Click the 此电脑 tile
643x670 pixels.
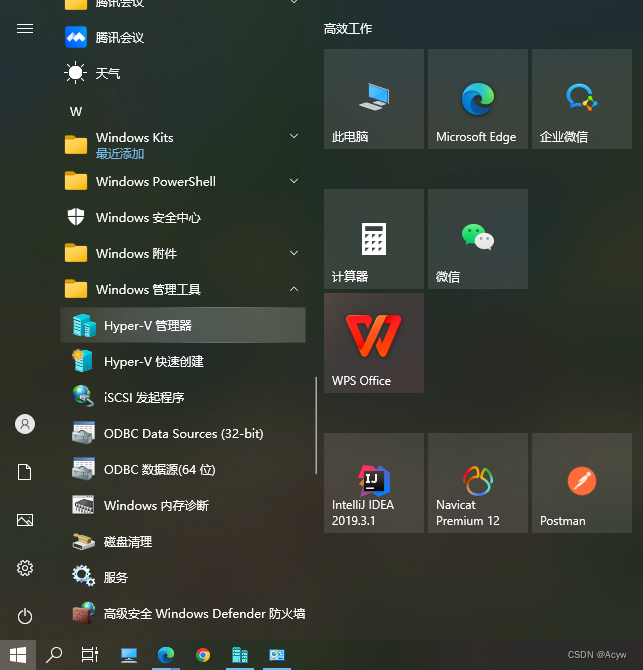click(374, 99)
